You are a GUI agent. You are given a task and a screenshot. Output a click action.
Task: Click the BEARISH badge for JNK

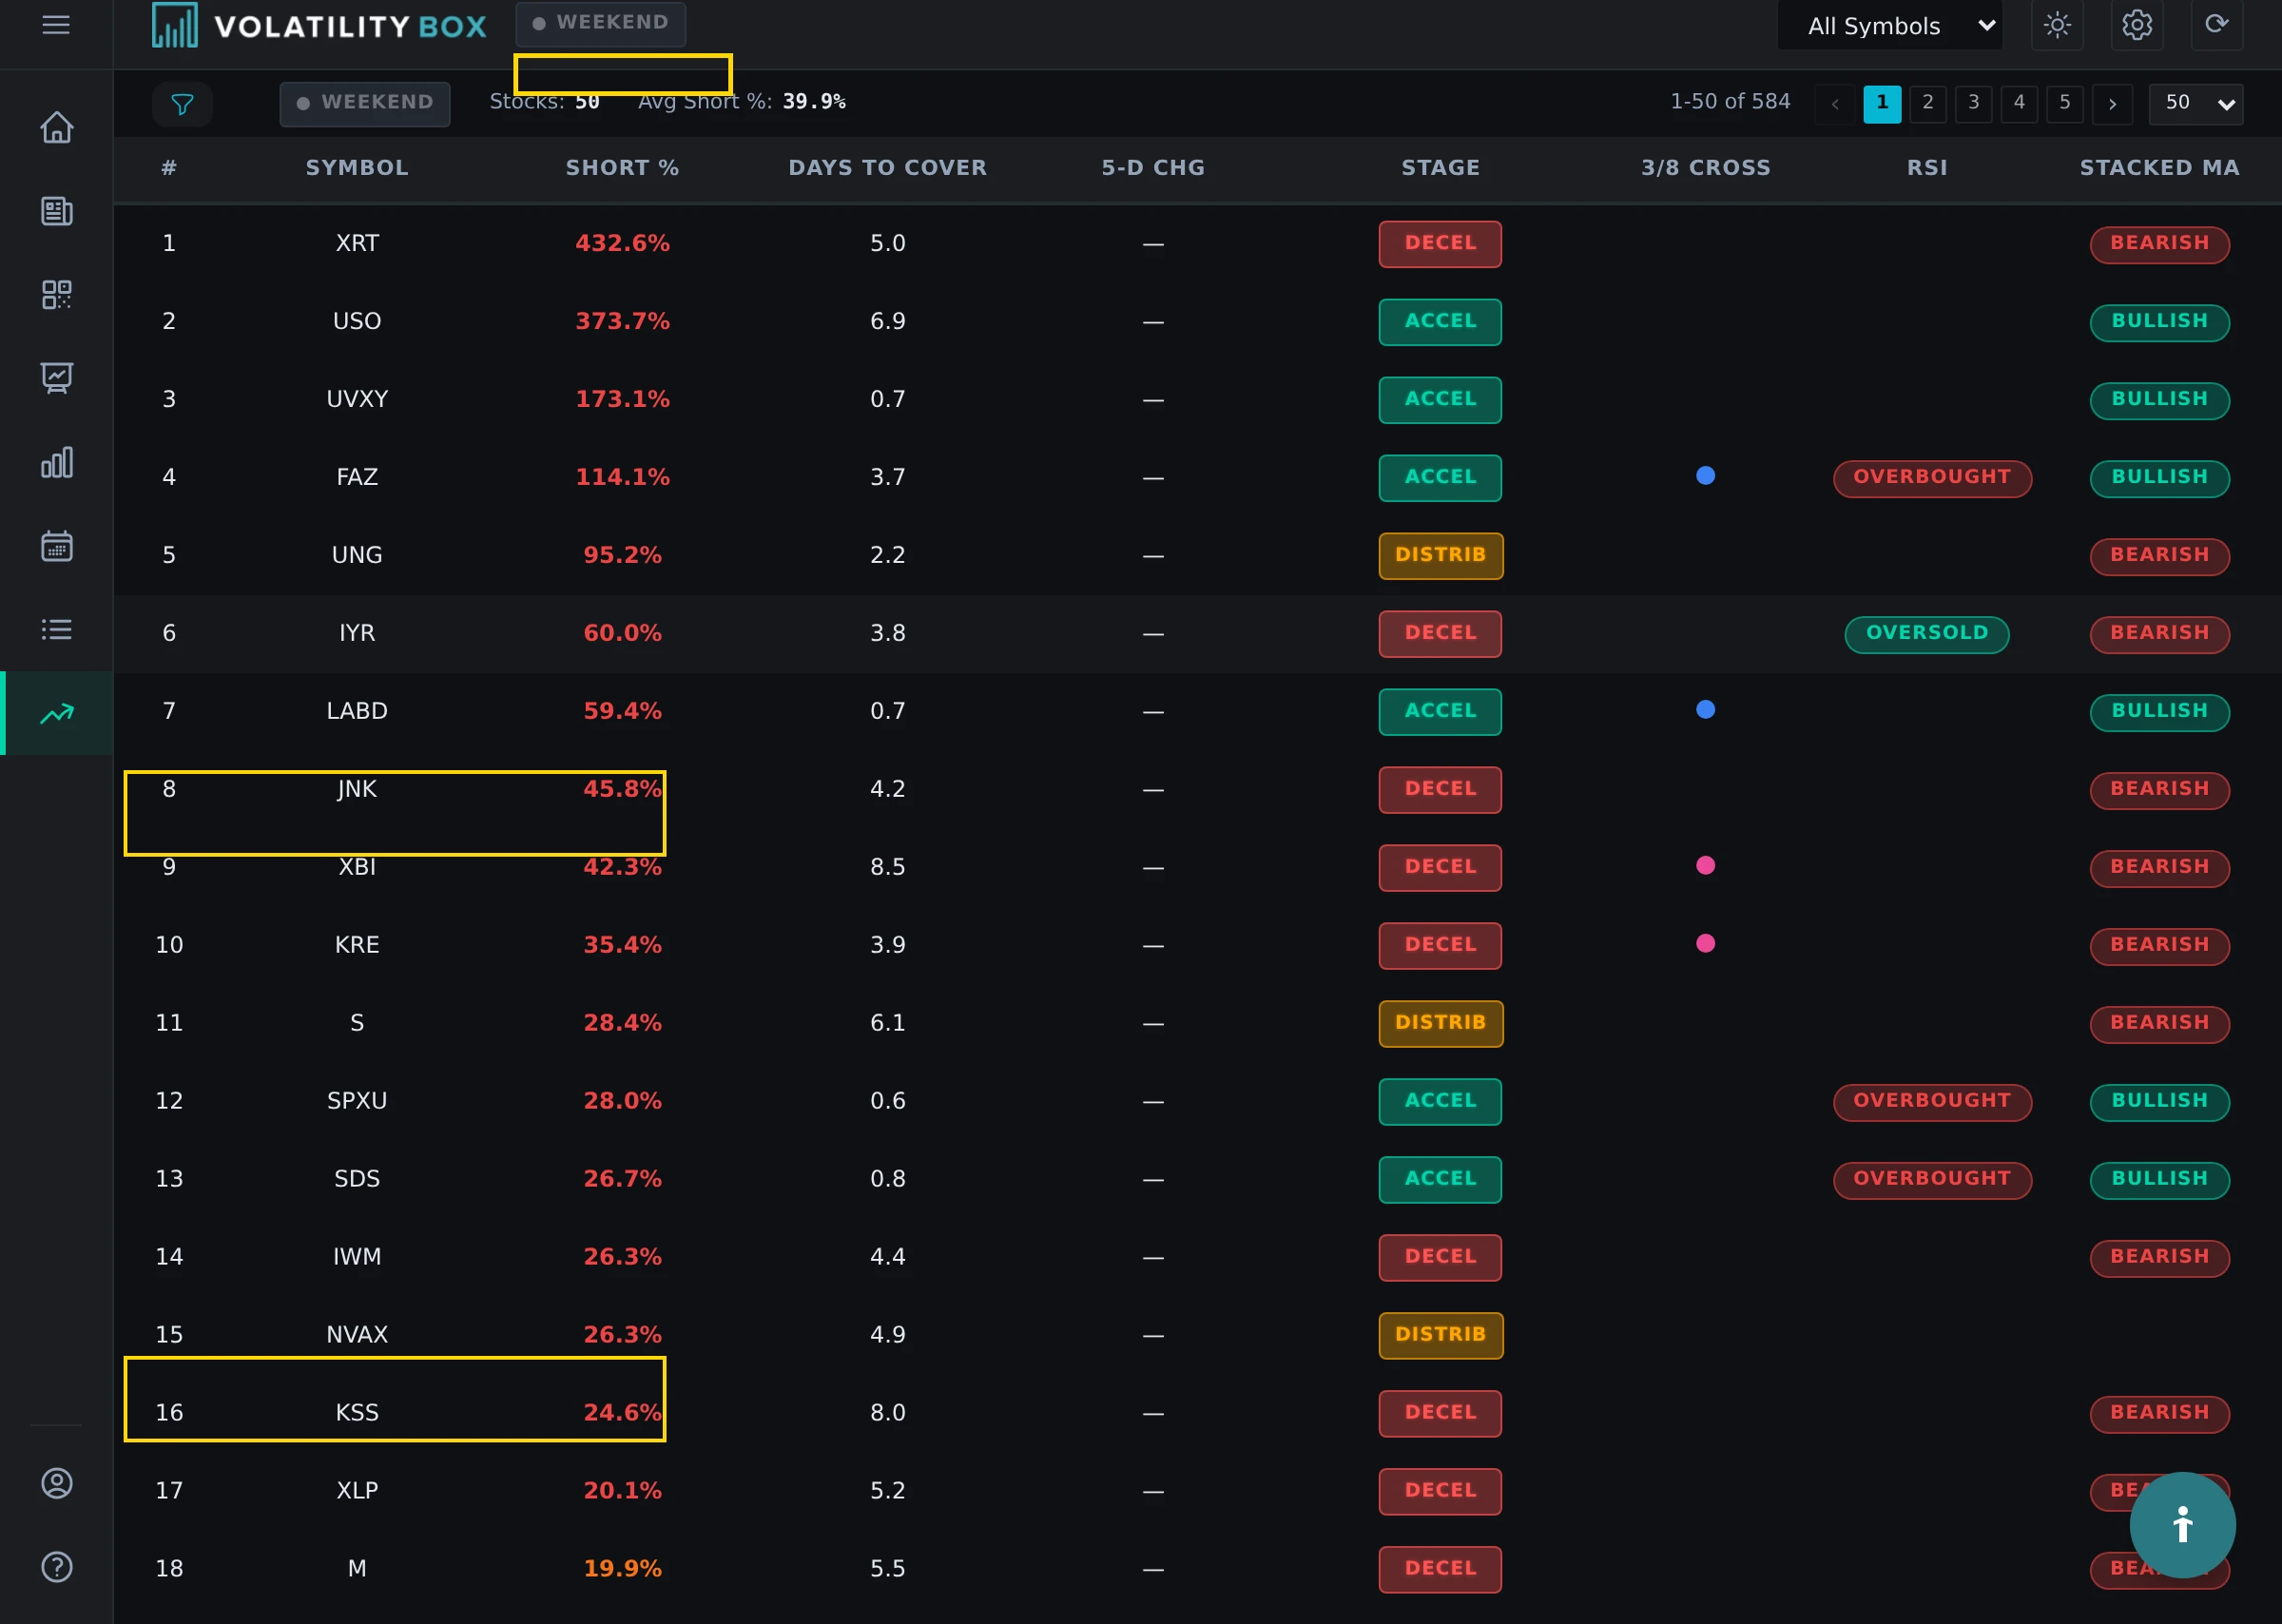[2160, 789]
